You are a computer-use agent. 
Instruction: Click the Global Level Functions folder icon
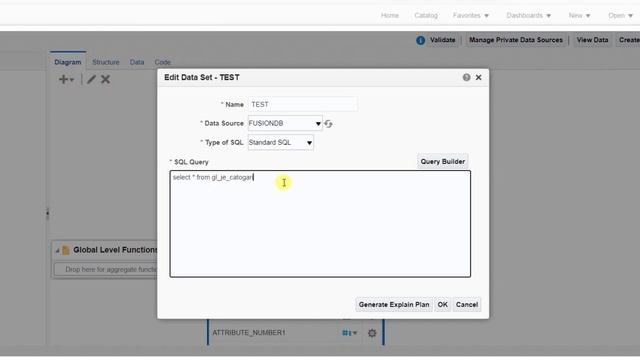point(66,250)
